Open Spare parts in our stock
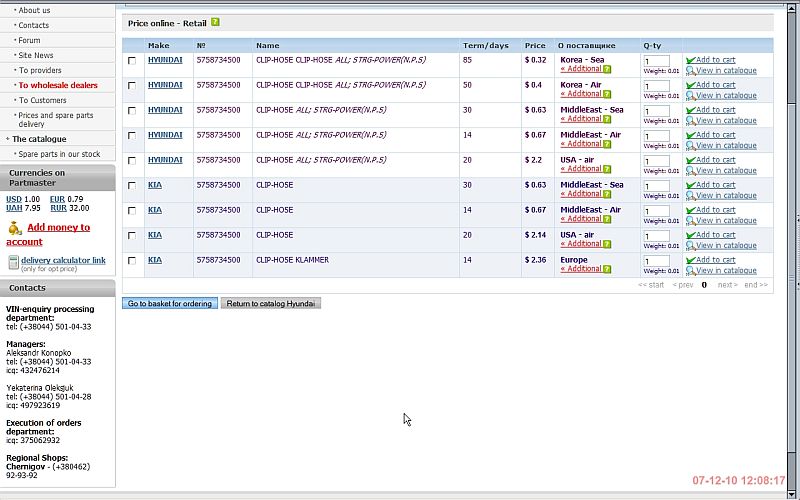This screenshot has width=800, height=500. click(x=59, y=154)
